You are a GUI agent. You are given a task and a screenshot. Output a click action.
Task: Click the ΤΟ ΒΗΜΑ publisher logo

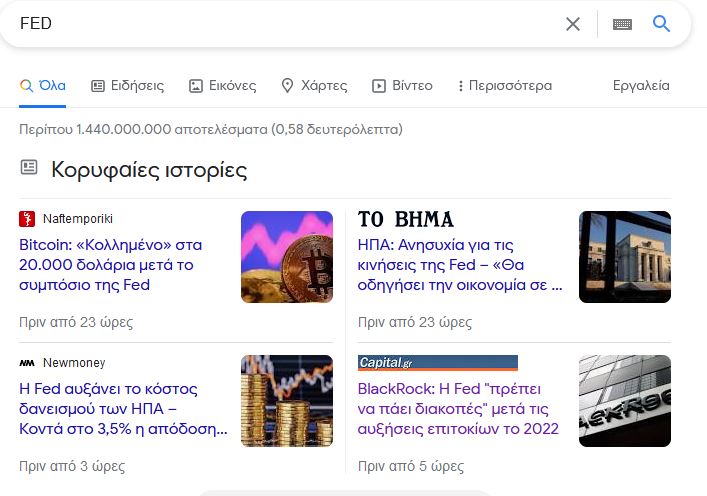tap(405, 219)
